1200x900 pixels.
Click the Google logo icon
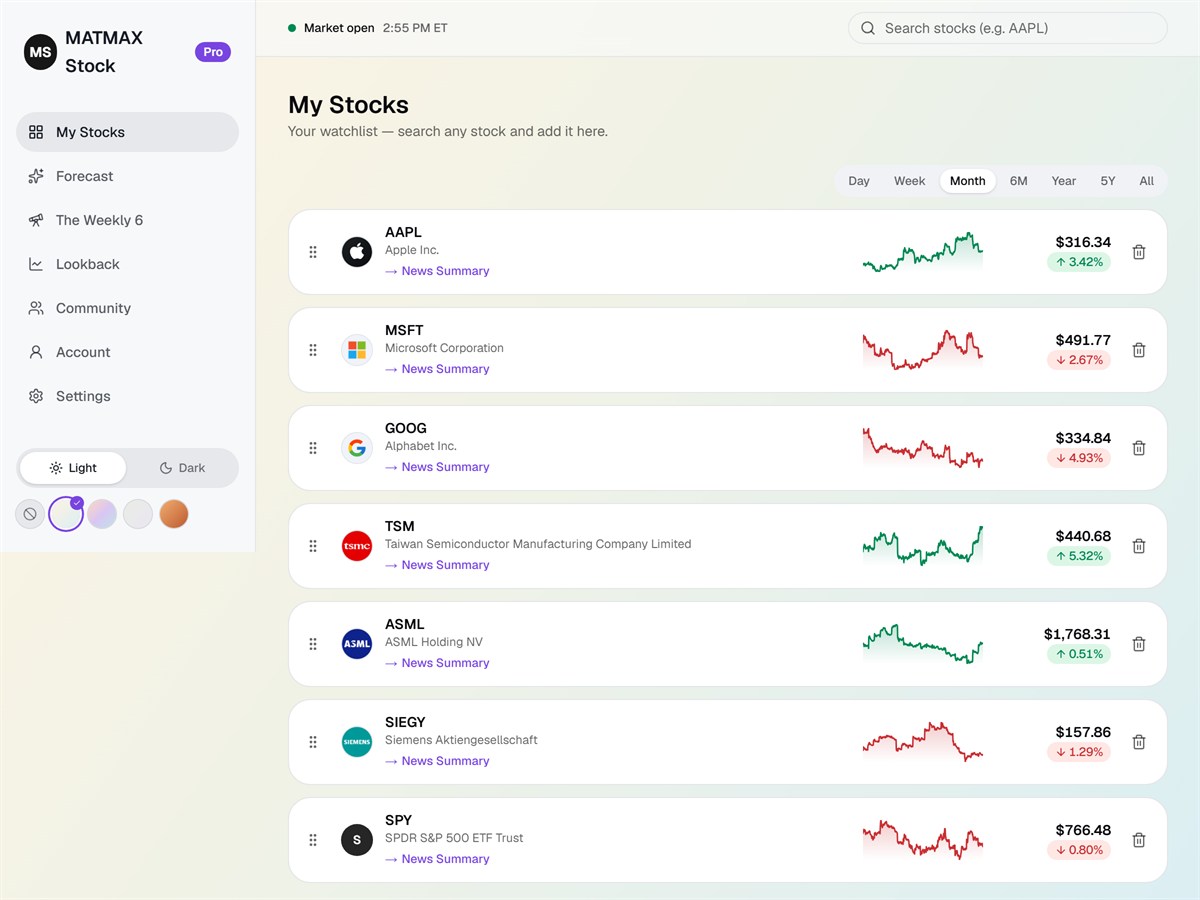[357, 448]
